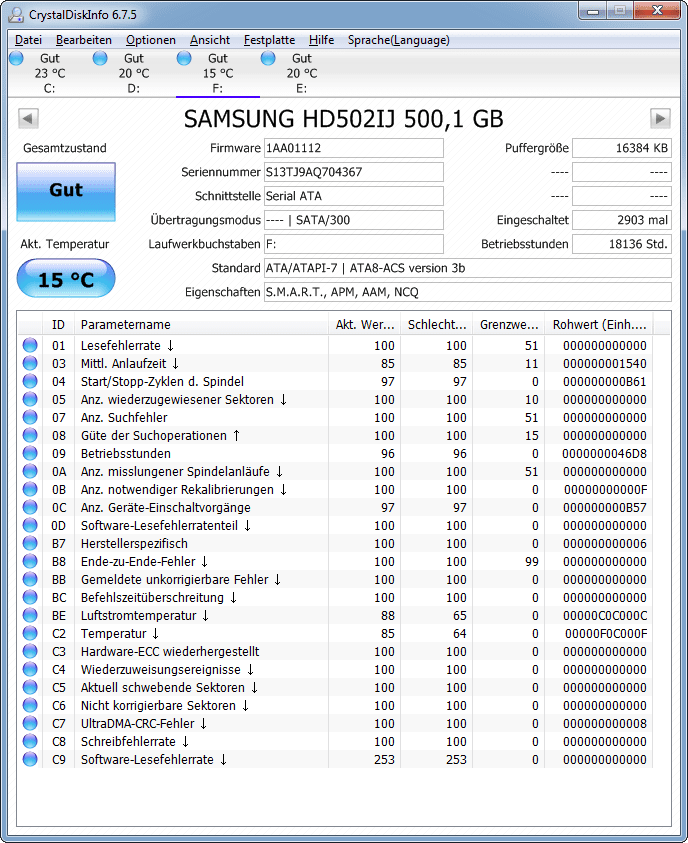Click the Parametername column header
Screen dimensions: 688x843
201,325
